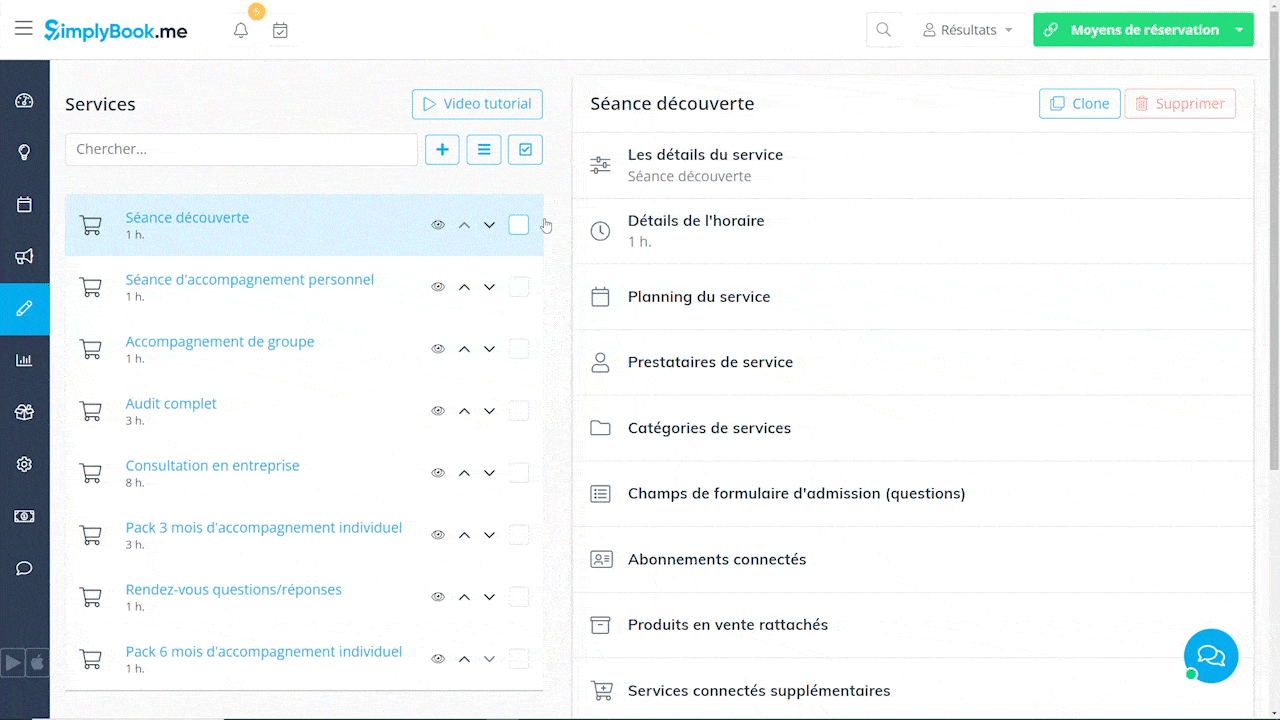The image size is (1280, 720).
Task: Open Pack 6 mois d'accompagnement individuel link
Action: [x=264, y=652]
